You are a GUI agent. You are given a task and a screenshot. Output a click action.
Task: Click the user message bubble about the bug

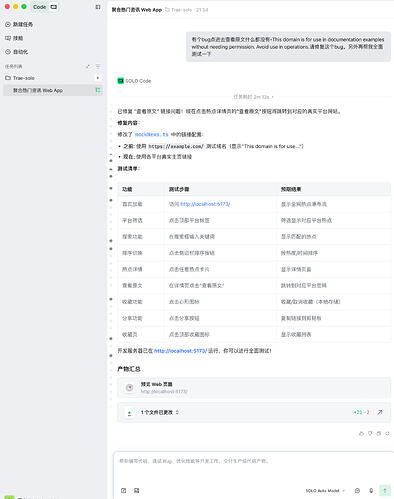(x=288, y=47)
